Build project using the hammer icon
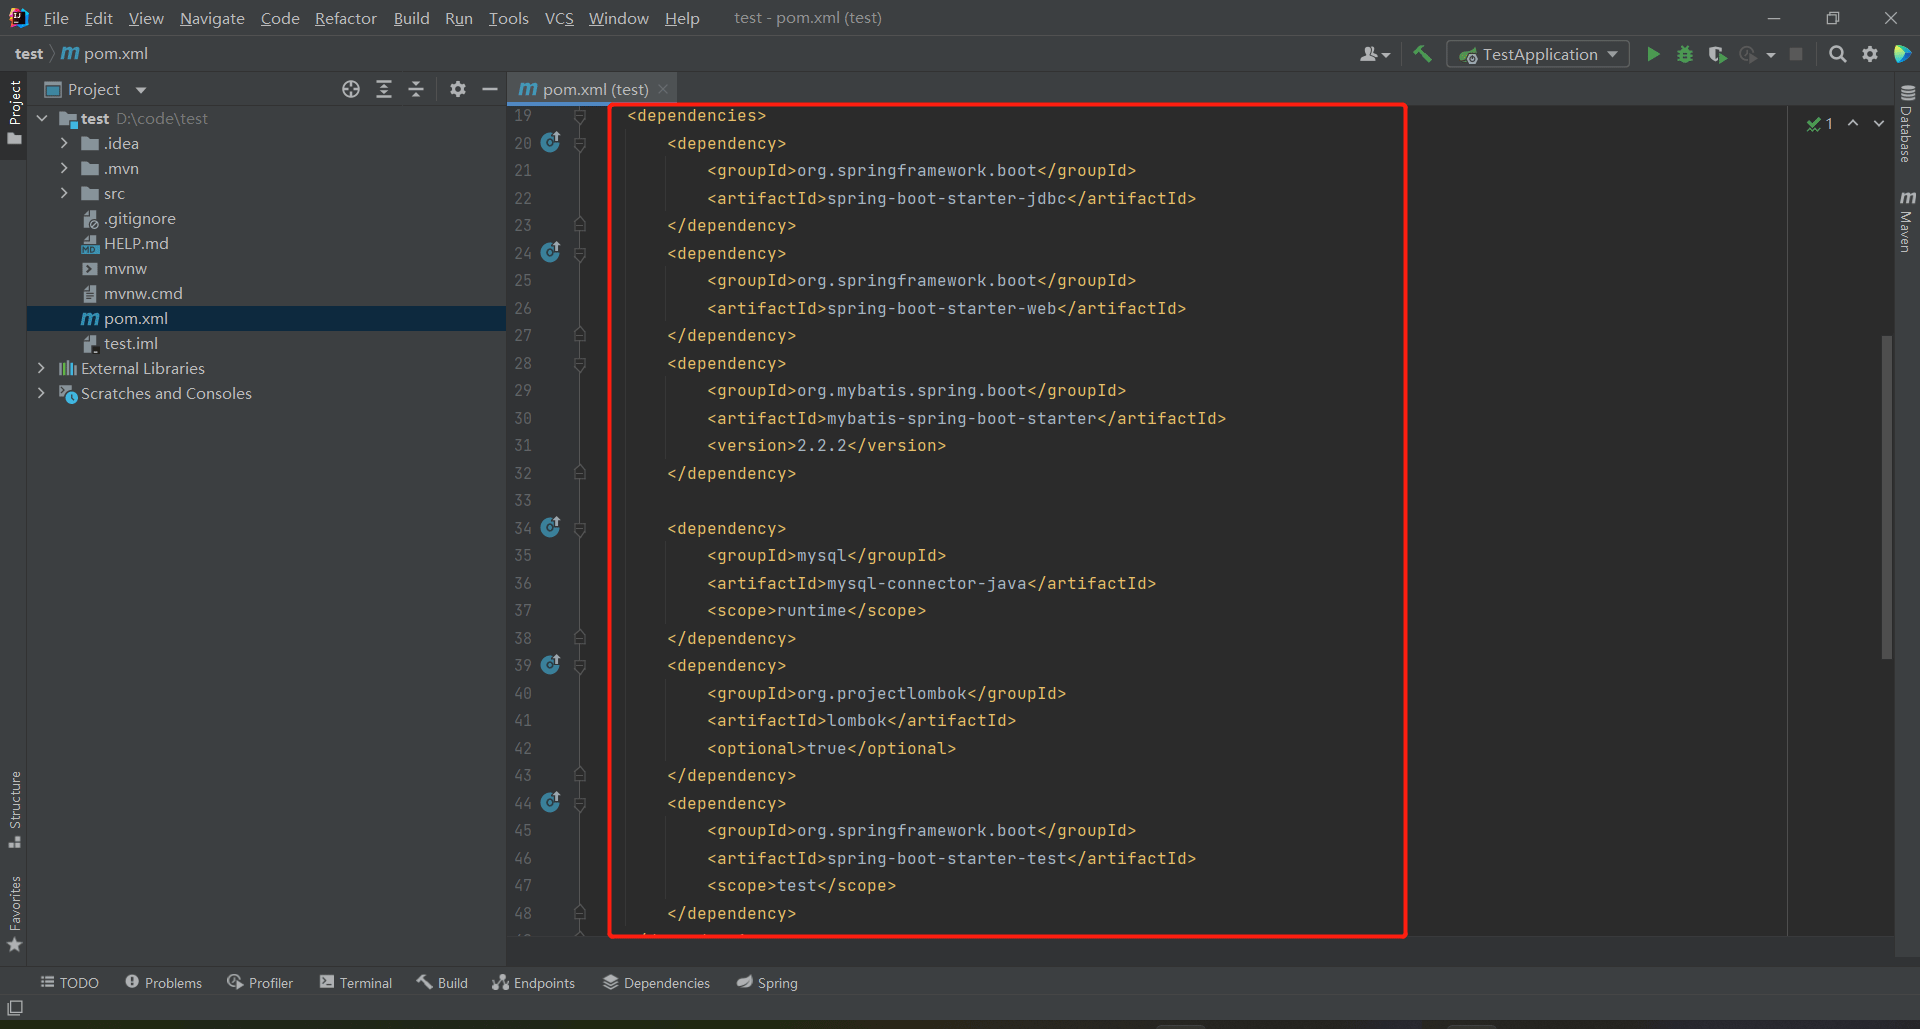Viewport: 1920px width, 1029px height. coord(1422,54)
